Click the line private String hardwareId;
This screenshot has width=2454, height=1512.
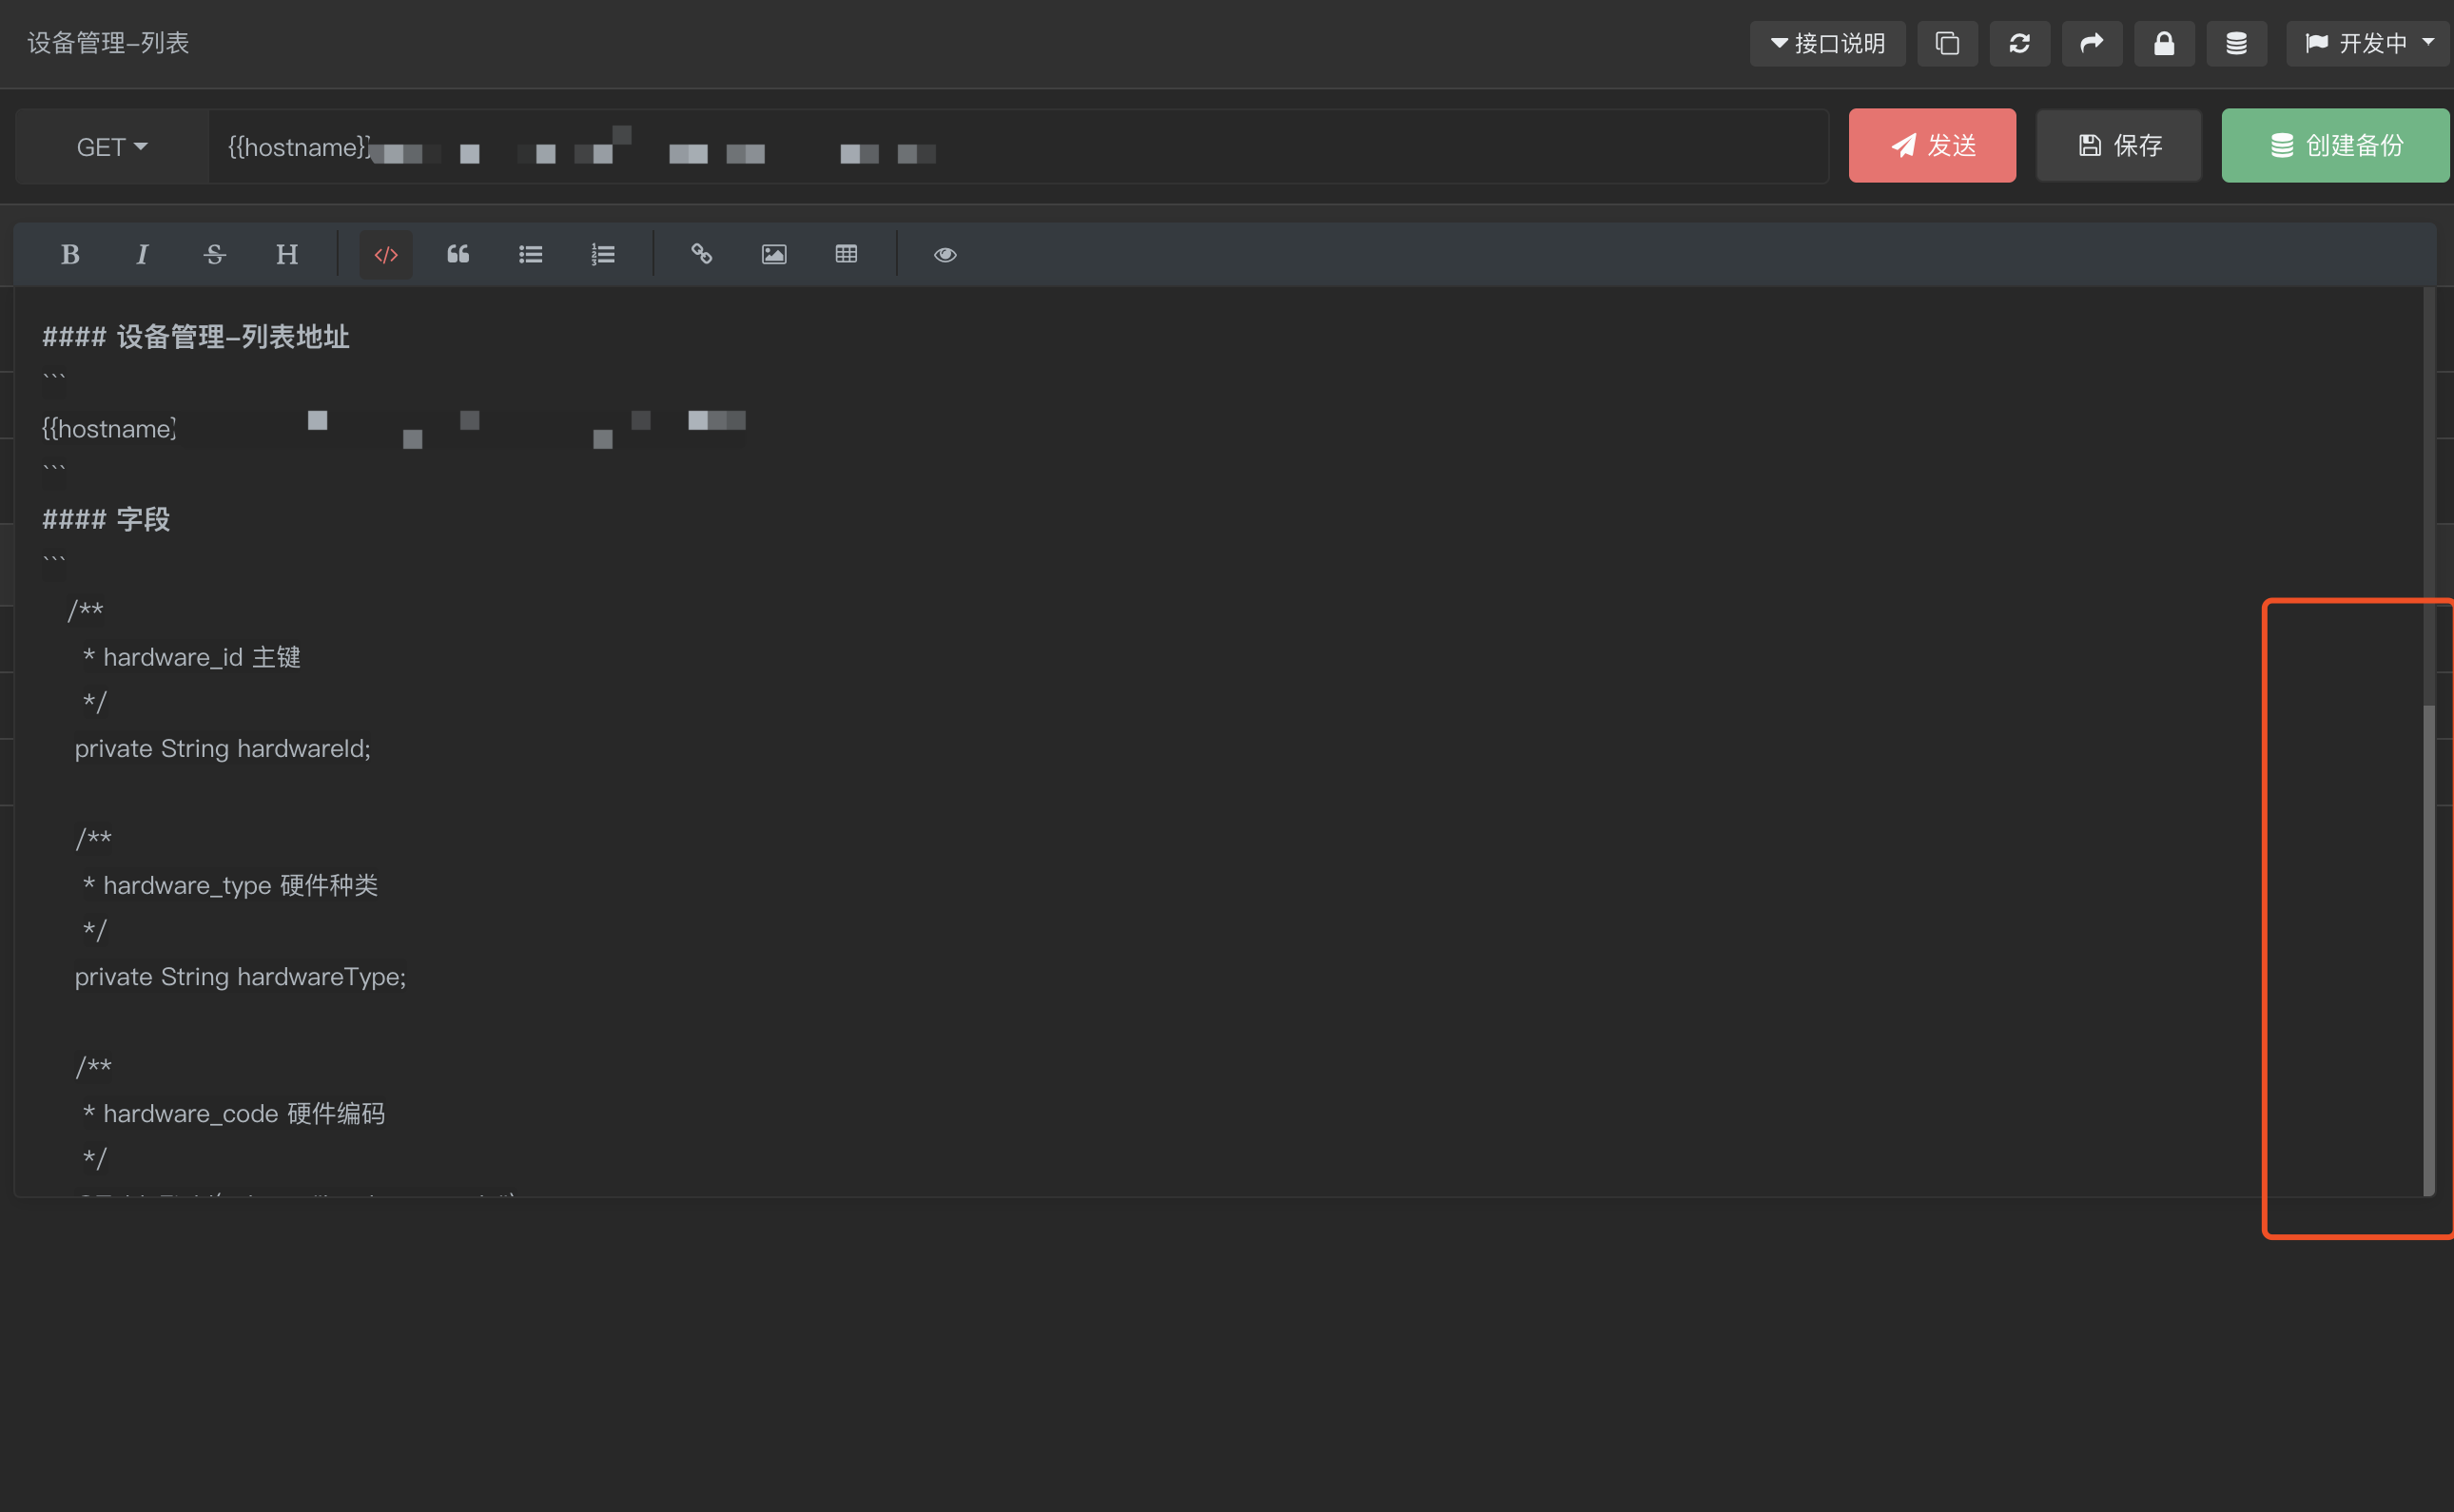click(x=222, y=748)
